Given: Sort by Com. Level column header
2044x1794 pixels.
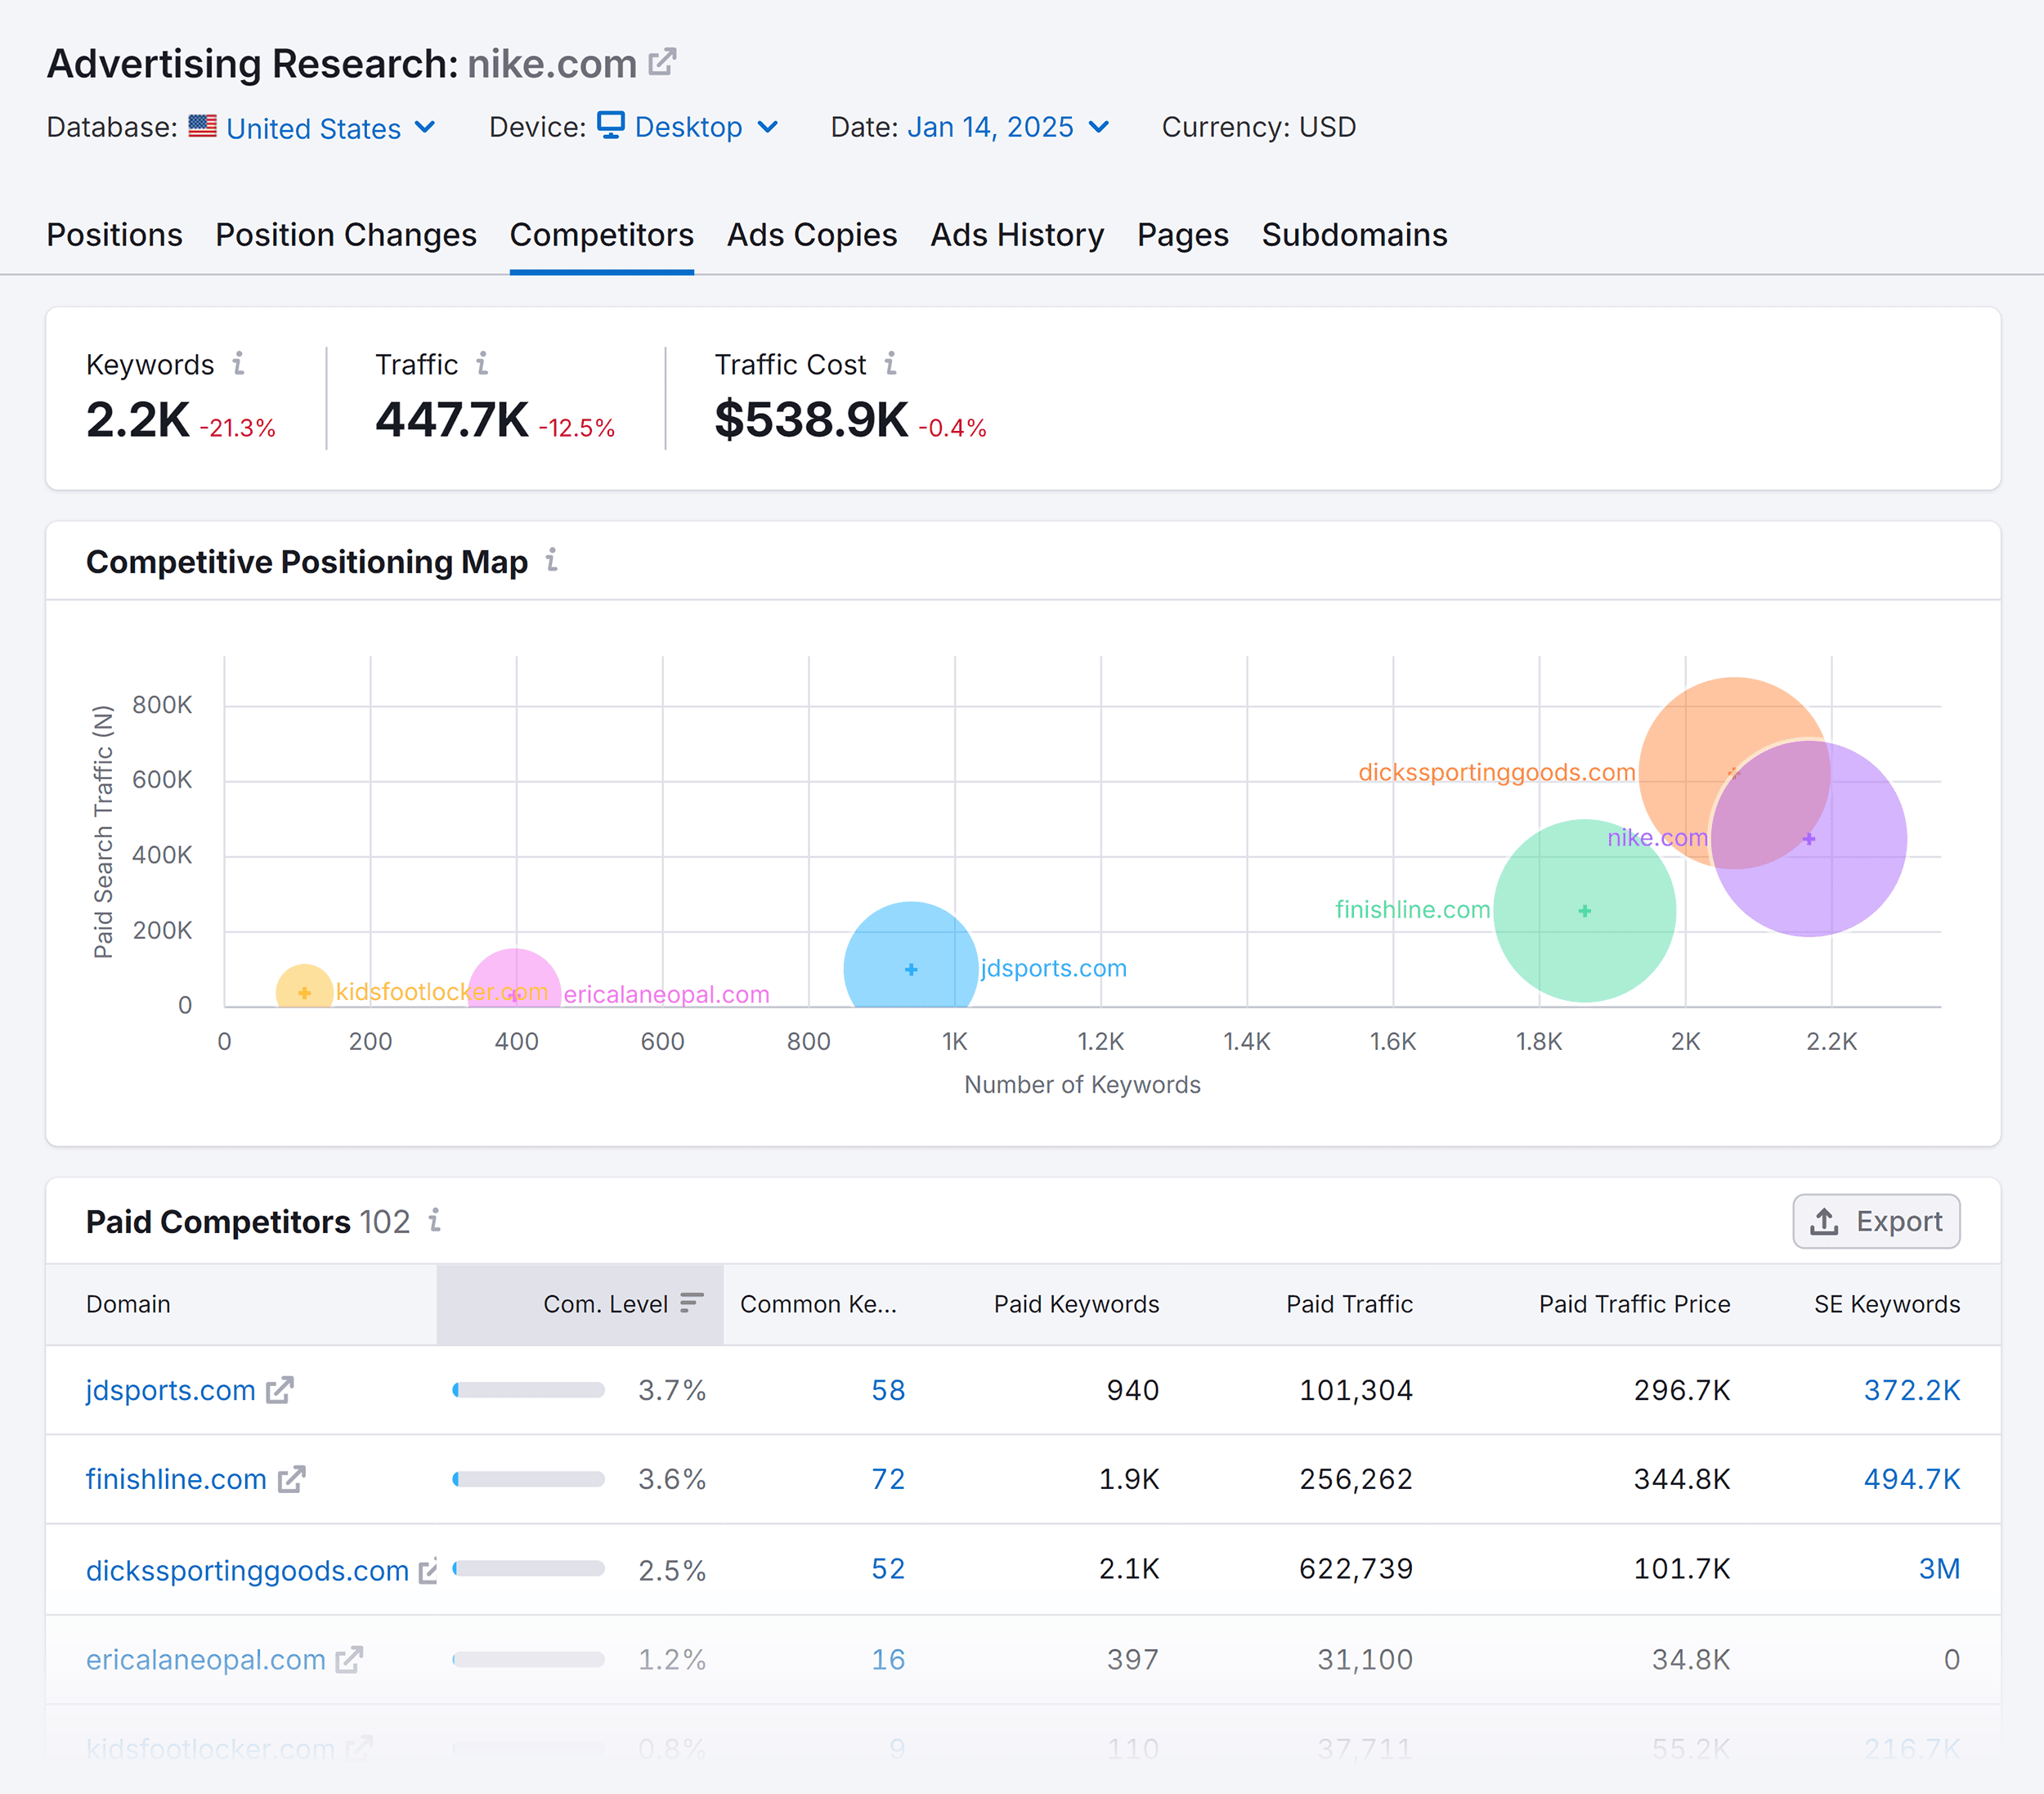Looking at the screenshot, I should pos(580,1304).
